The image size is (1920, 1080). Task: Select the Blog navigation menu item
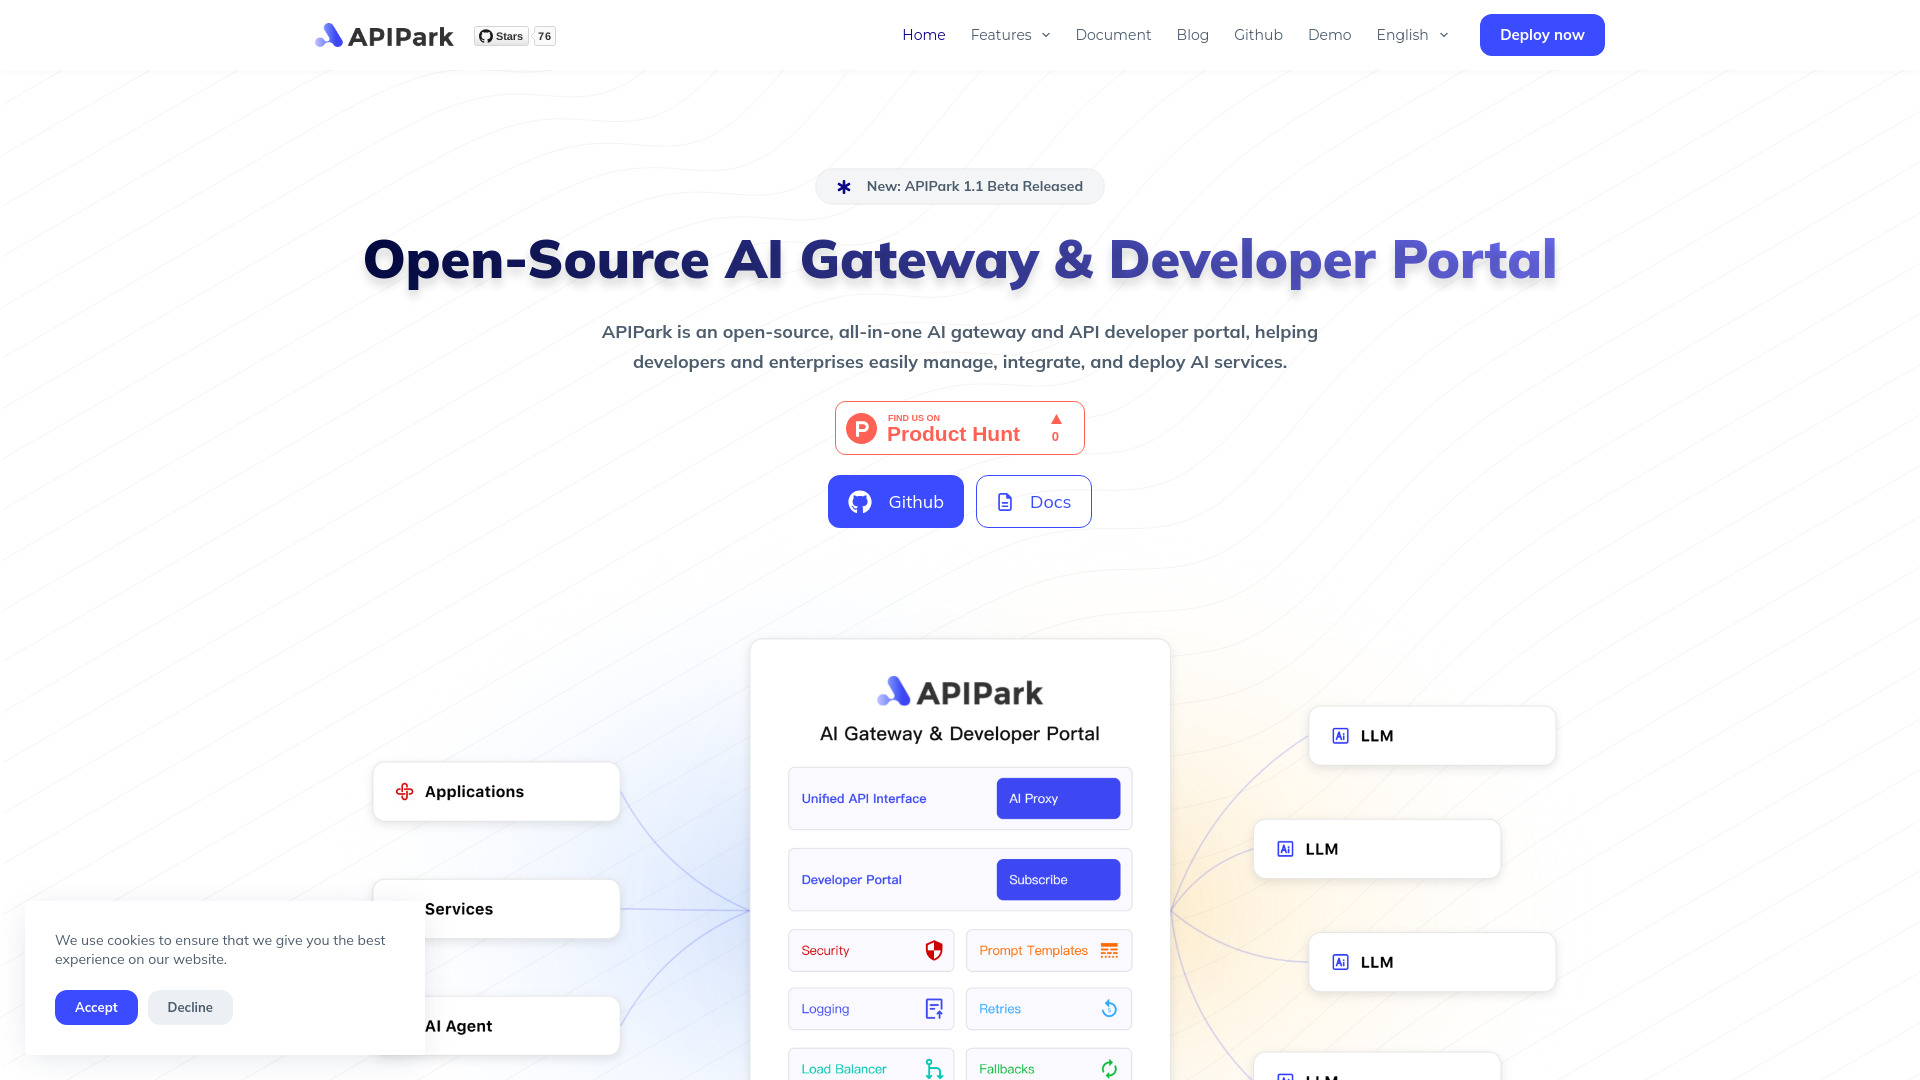pos(1192,34)
